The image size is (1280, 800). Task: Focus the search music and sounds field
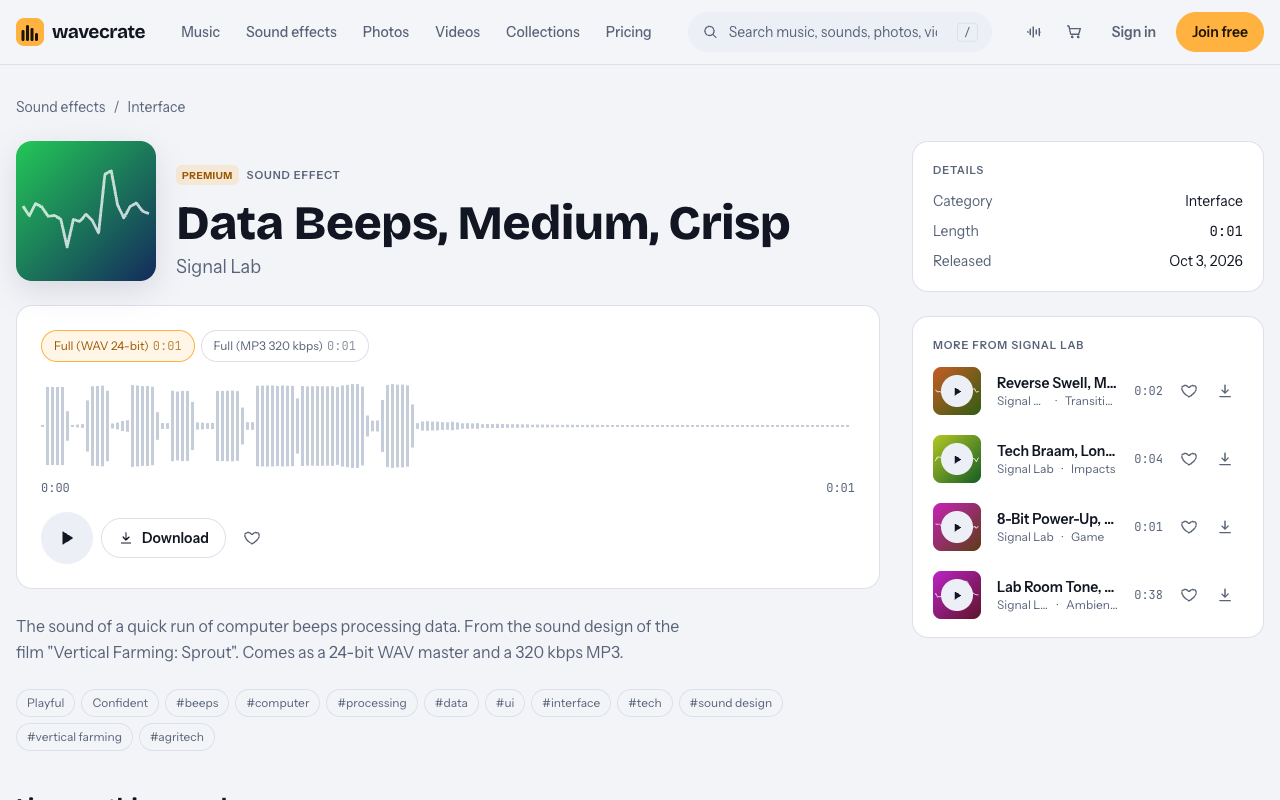click(840, 32)
